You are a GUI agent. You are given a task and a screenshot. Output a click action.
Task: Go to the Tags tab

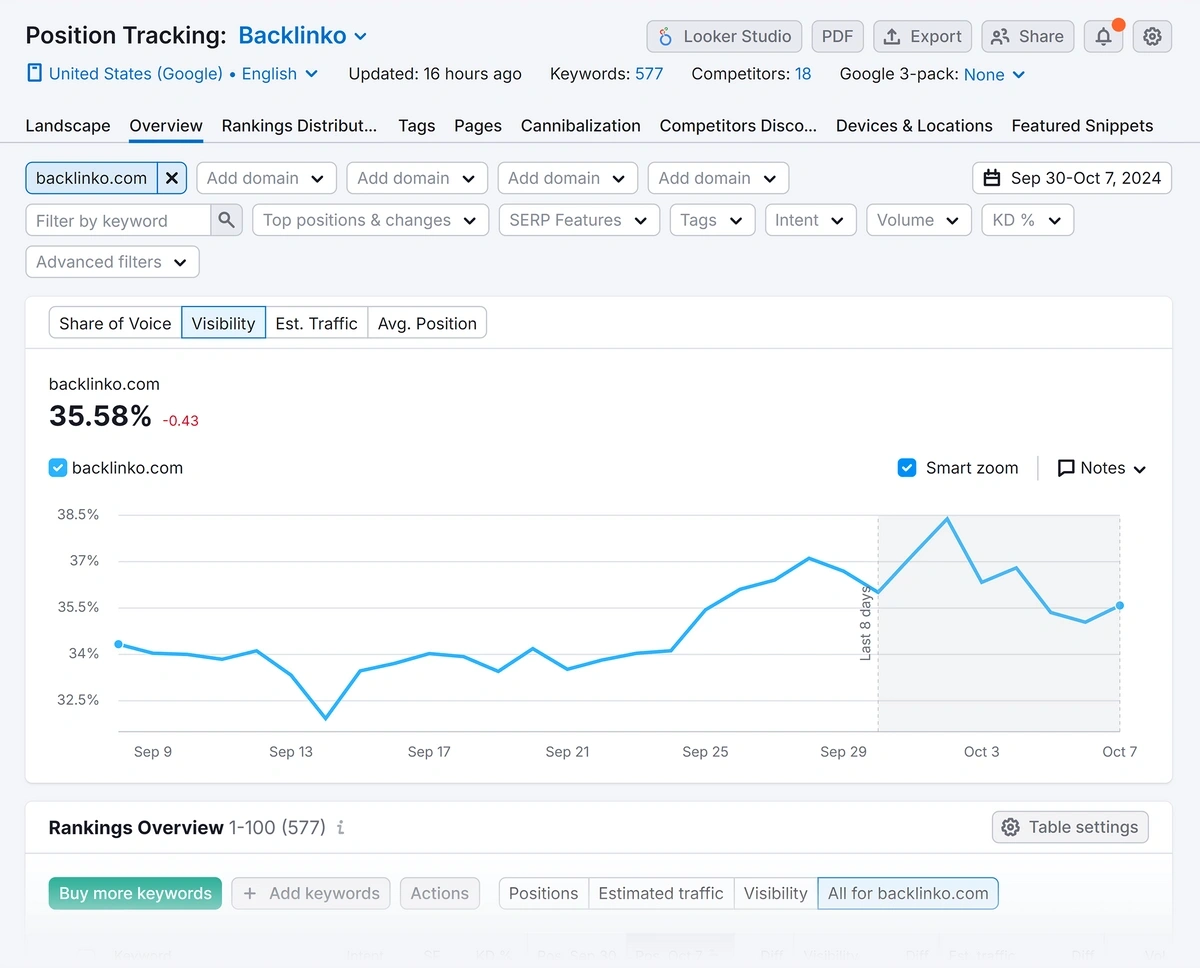tap(416, 126)
